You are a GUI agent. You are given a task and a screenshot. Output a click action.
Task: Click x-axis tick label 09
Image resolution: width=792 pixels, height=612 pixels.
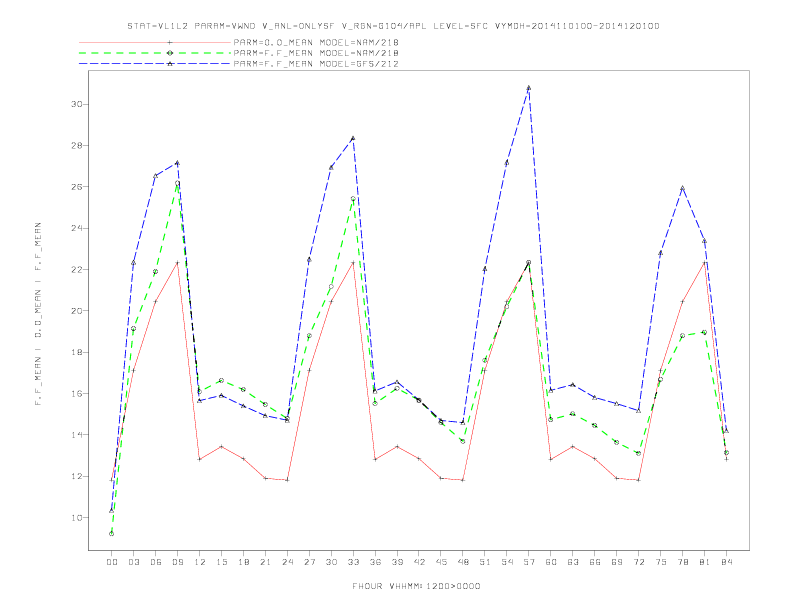(177, 562)
